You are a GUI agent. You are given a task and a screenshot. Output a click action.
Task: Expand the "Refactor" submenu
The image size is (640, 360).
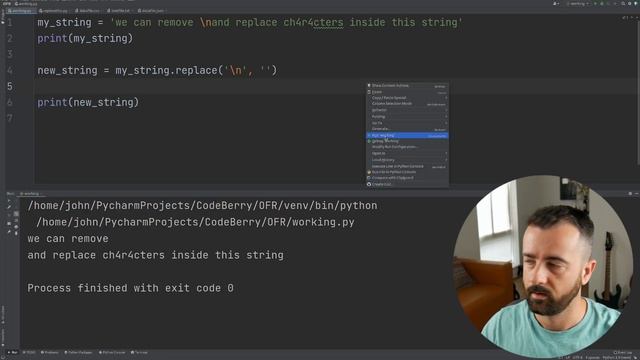407,110
